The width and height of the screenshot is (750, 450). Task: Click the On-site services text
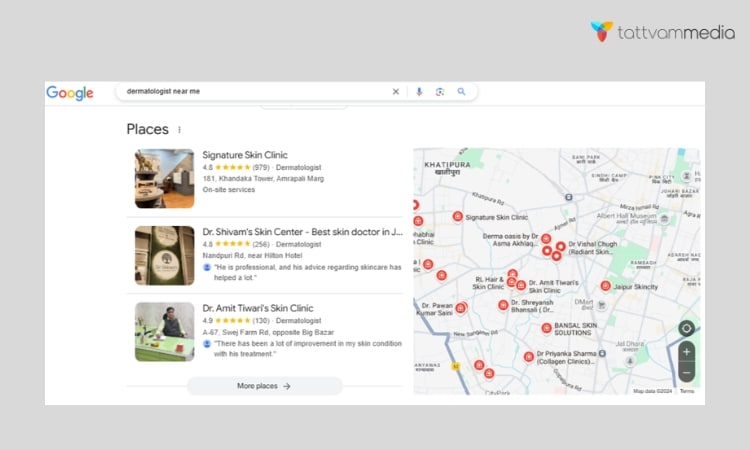point(229,190)
